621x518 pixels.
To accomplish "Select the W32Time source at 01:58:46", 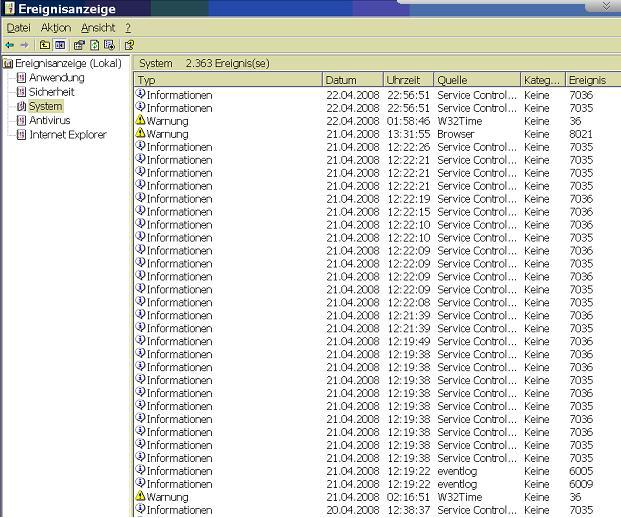I will coord(459,121).
